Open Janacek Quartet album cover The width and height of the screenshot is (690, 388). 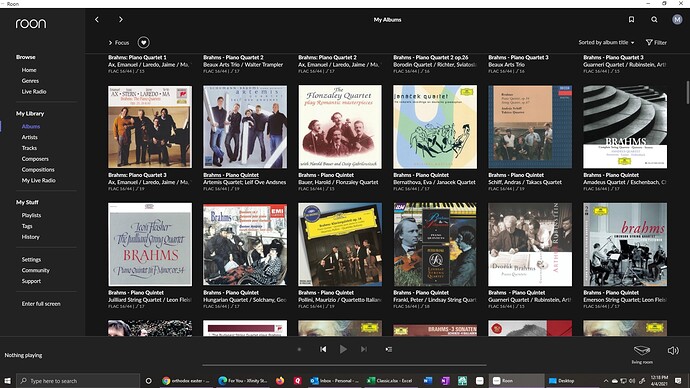coord(435,127)
